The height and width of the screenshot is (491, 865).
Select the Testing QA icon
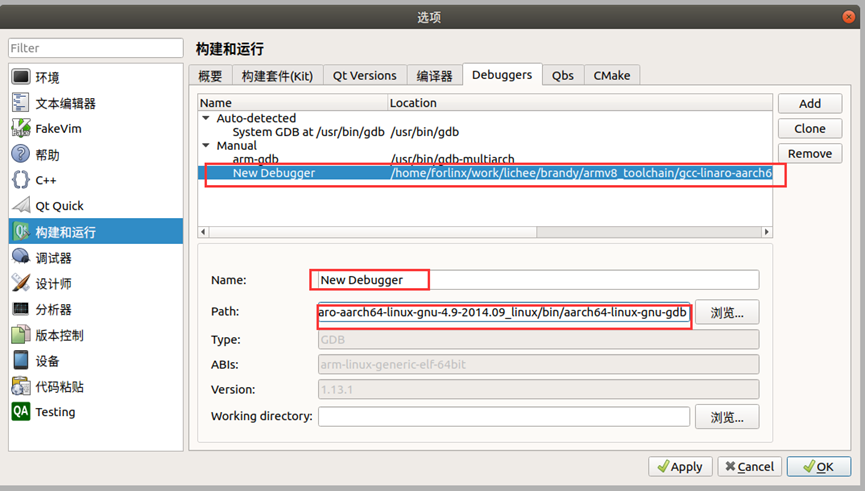coord(21,412)
